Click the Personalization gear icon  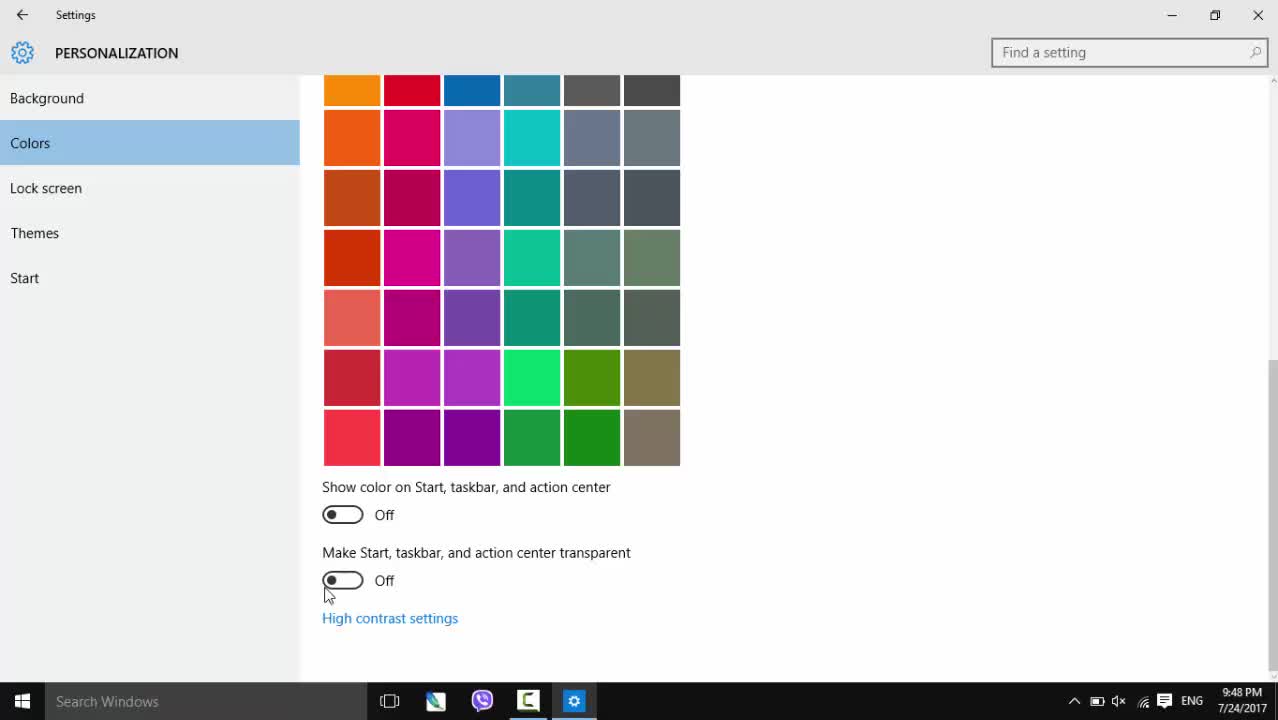[x=22, y=53]
